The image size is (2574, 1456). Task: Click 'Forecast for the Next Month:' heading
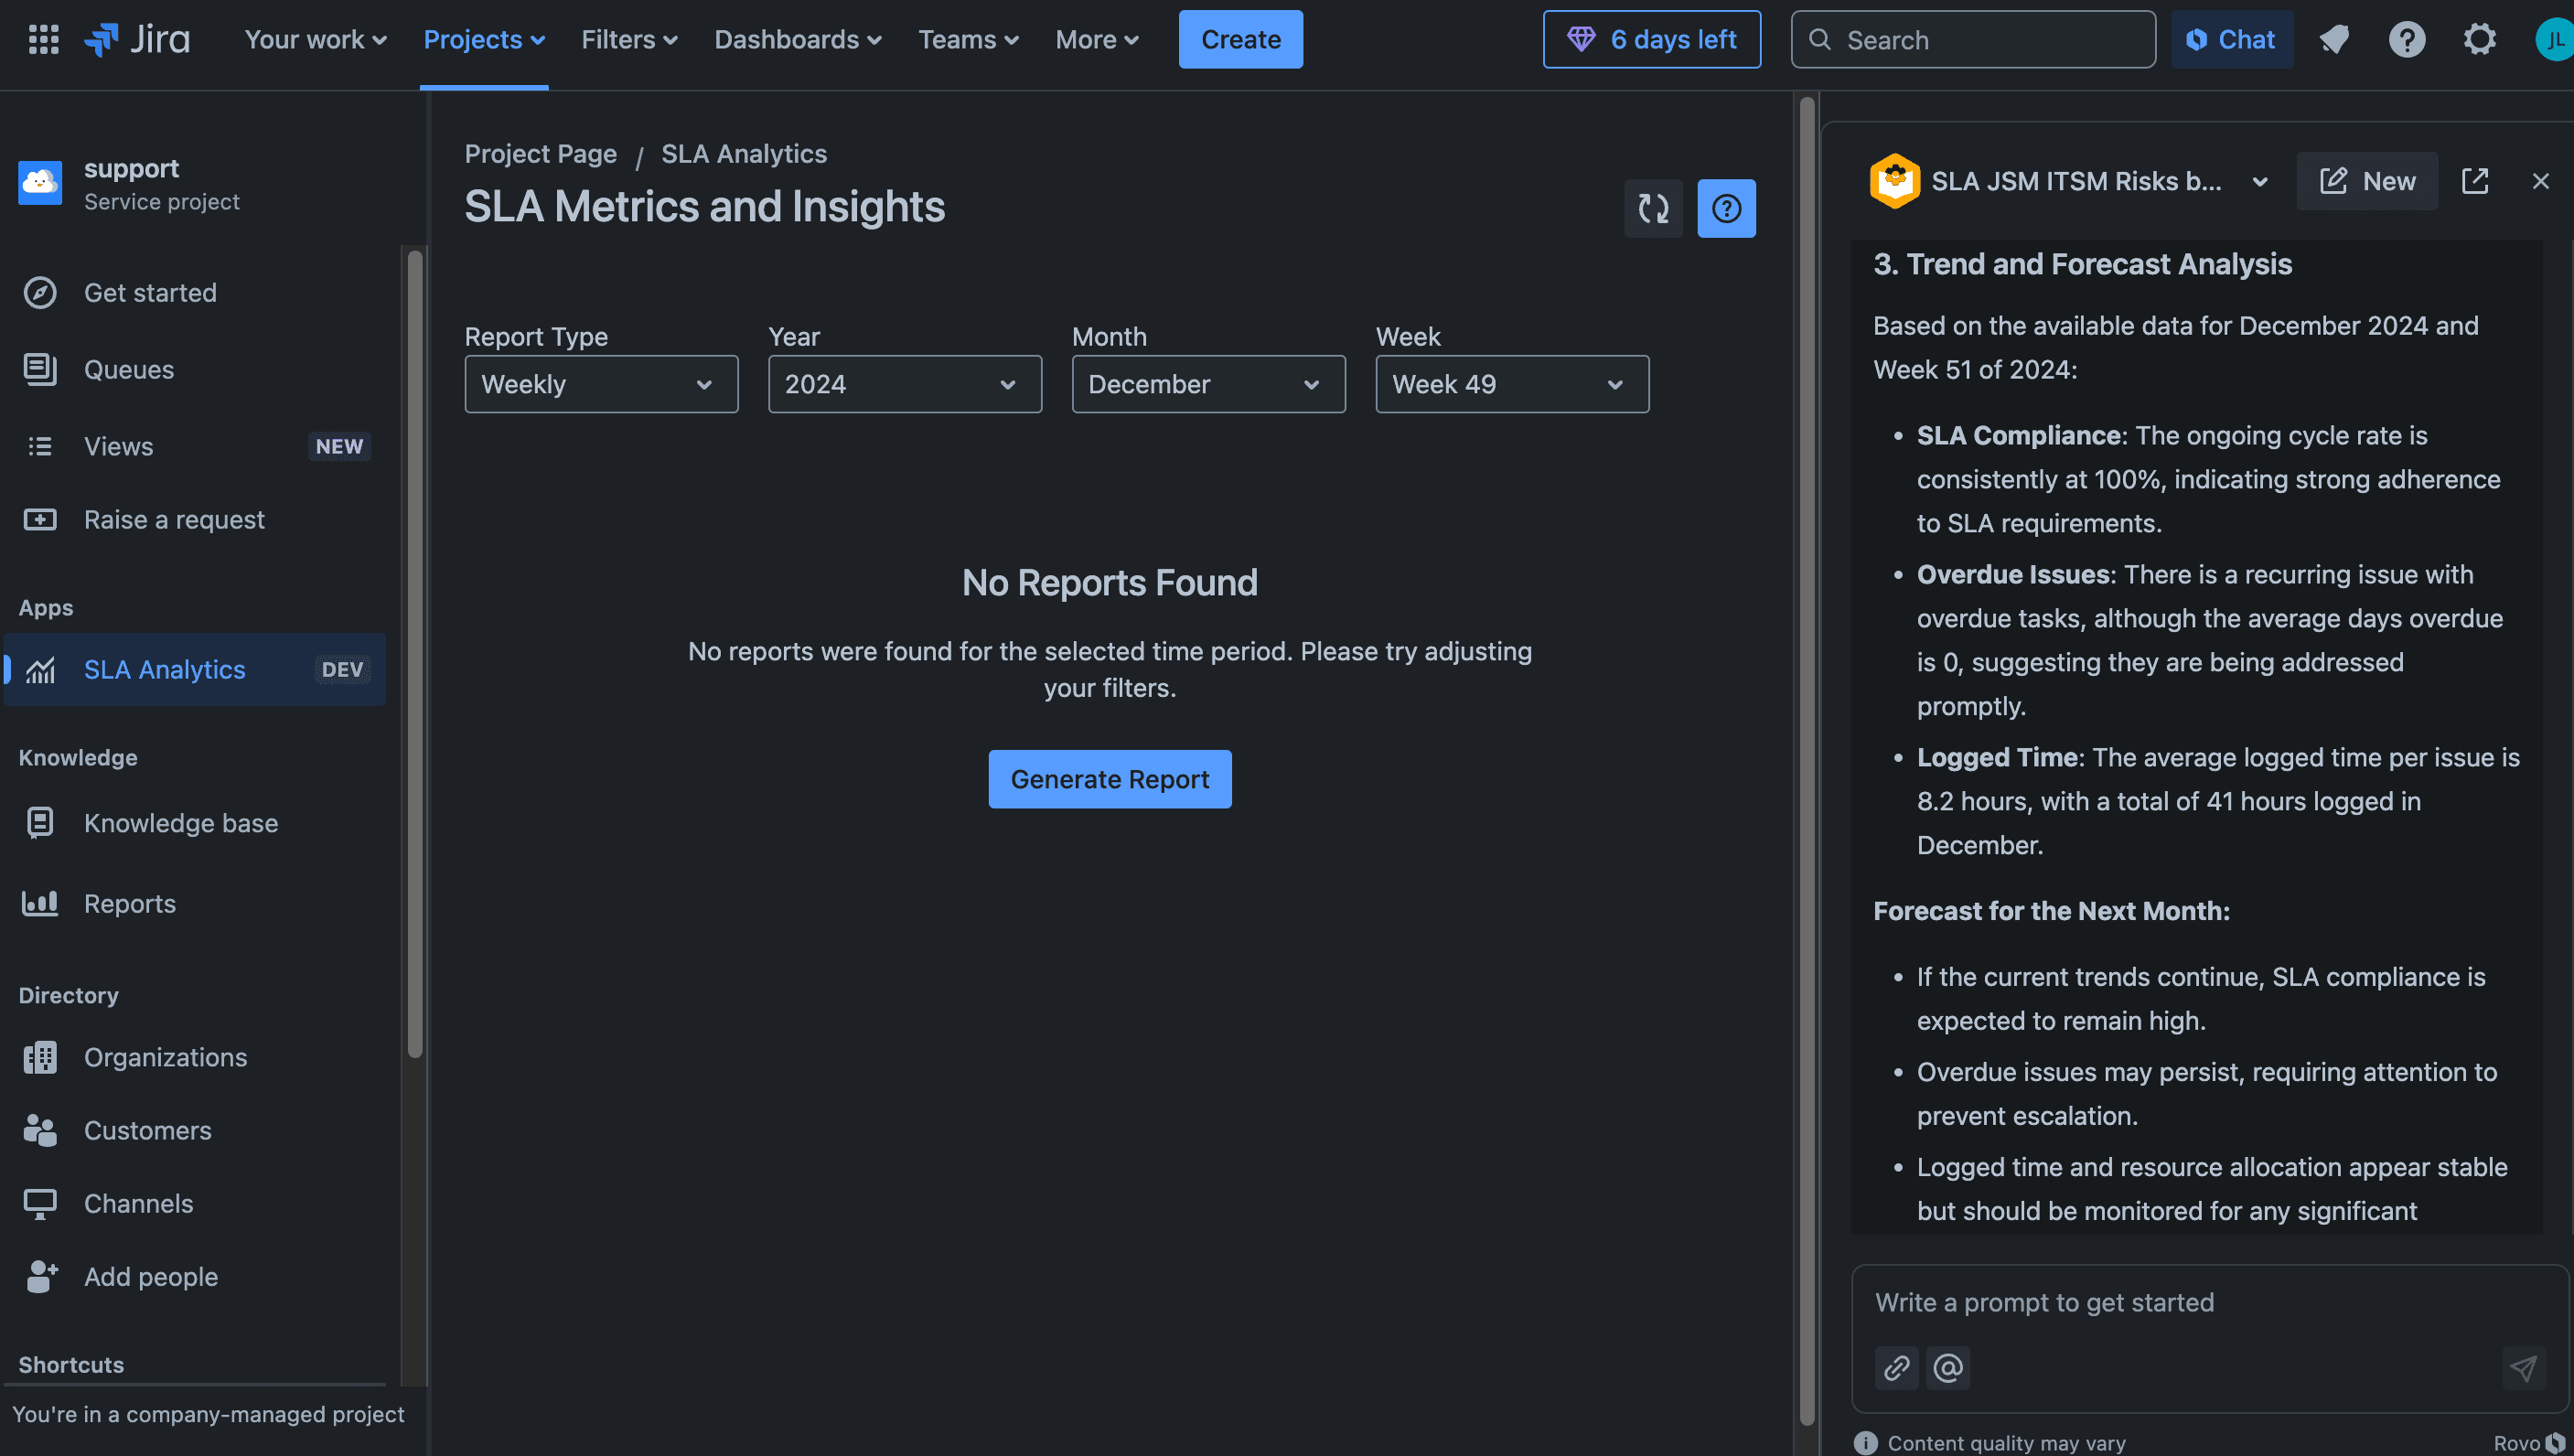click(2051, 910)
